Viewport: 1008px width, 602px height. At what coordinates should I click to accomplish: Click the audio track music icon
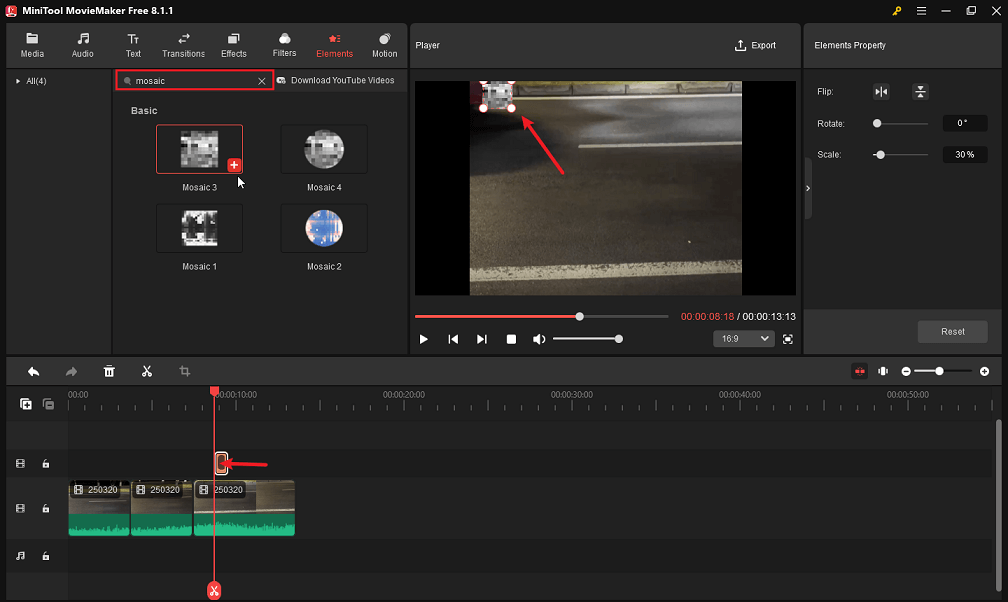coord(21,556)
